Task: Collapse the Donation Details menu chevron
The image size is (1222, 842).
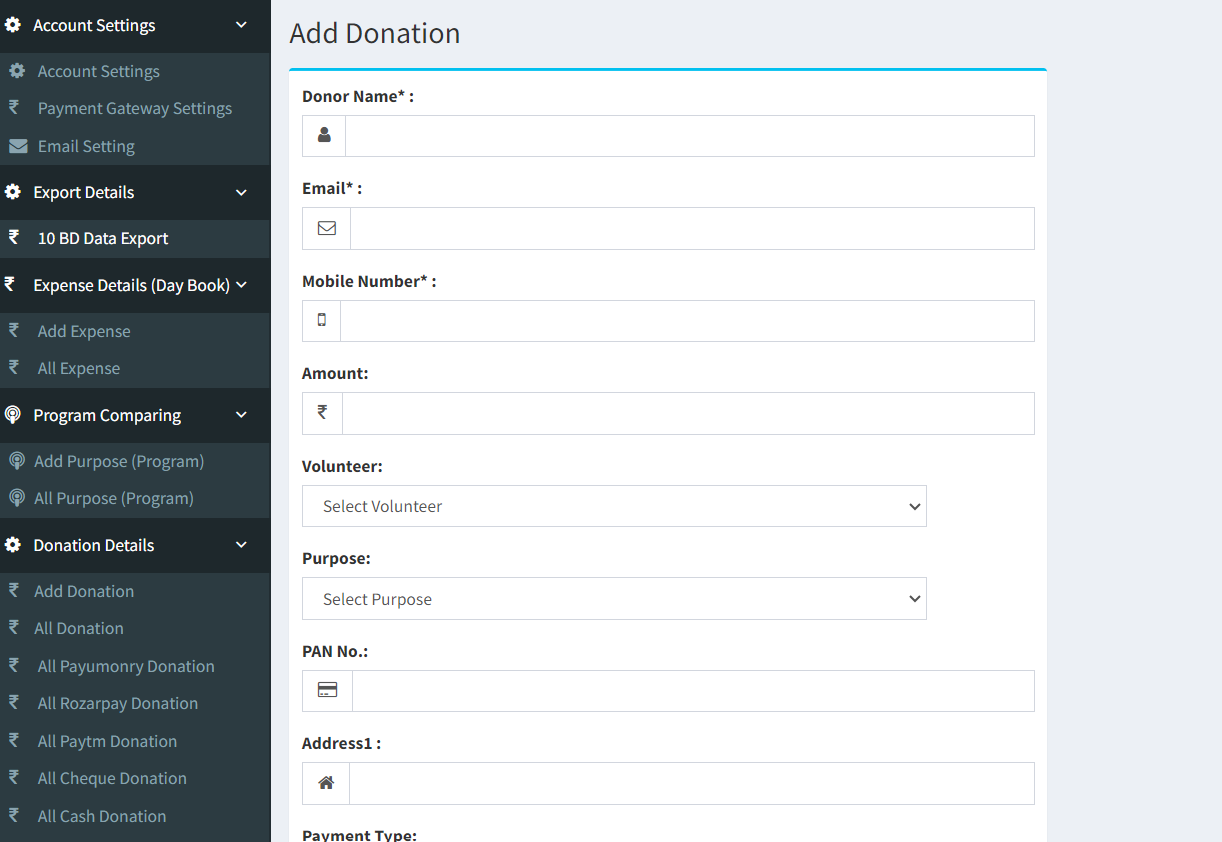Action: click(241, 545)
